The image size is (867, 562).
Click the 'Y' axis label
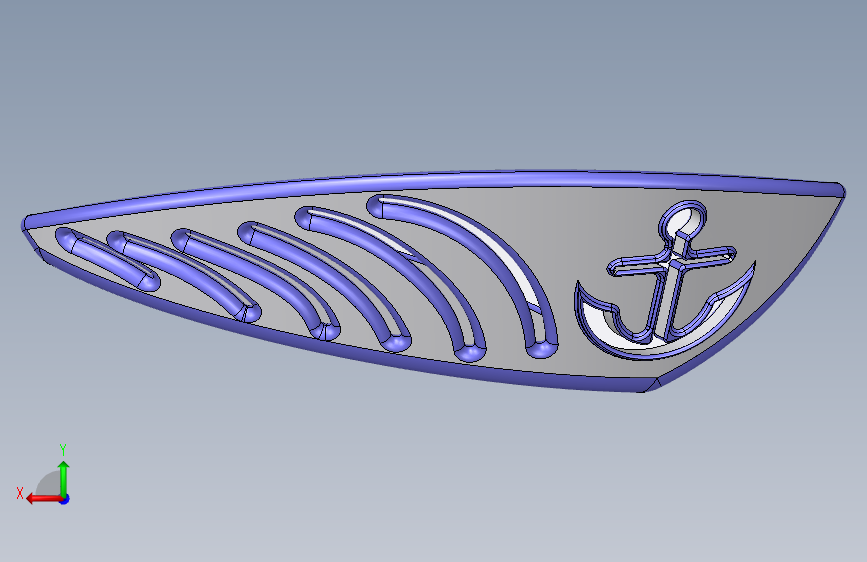coord(63,450)
